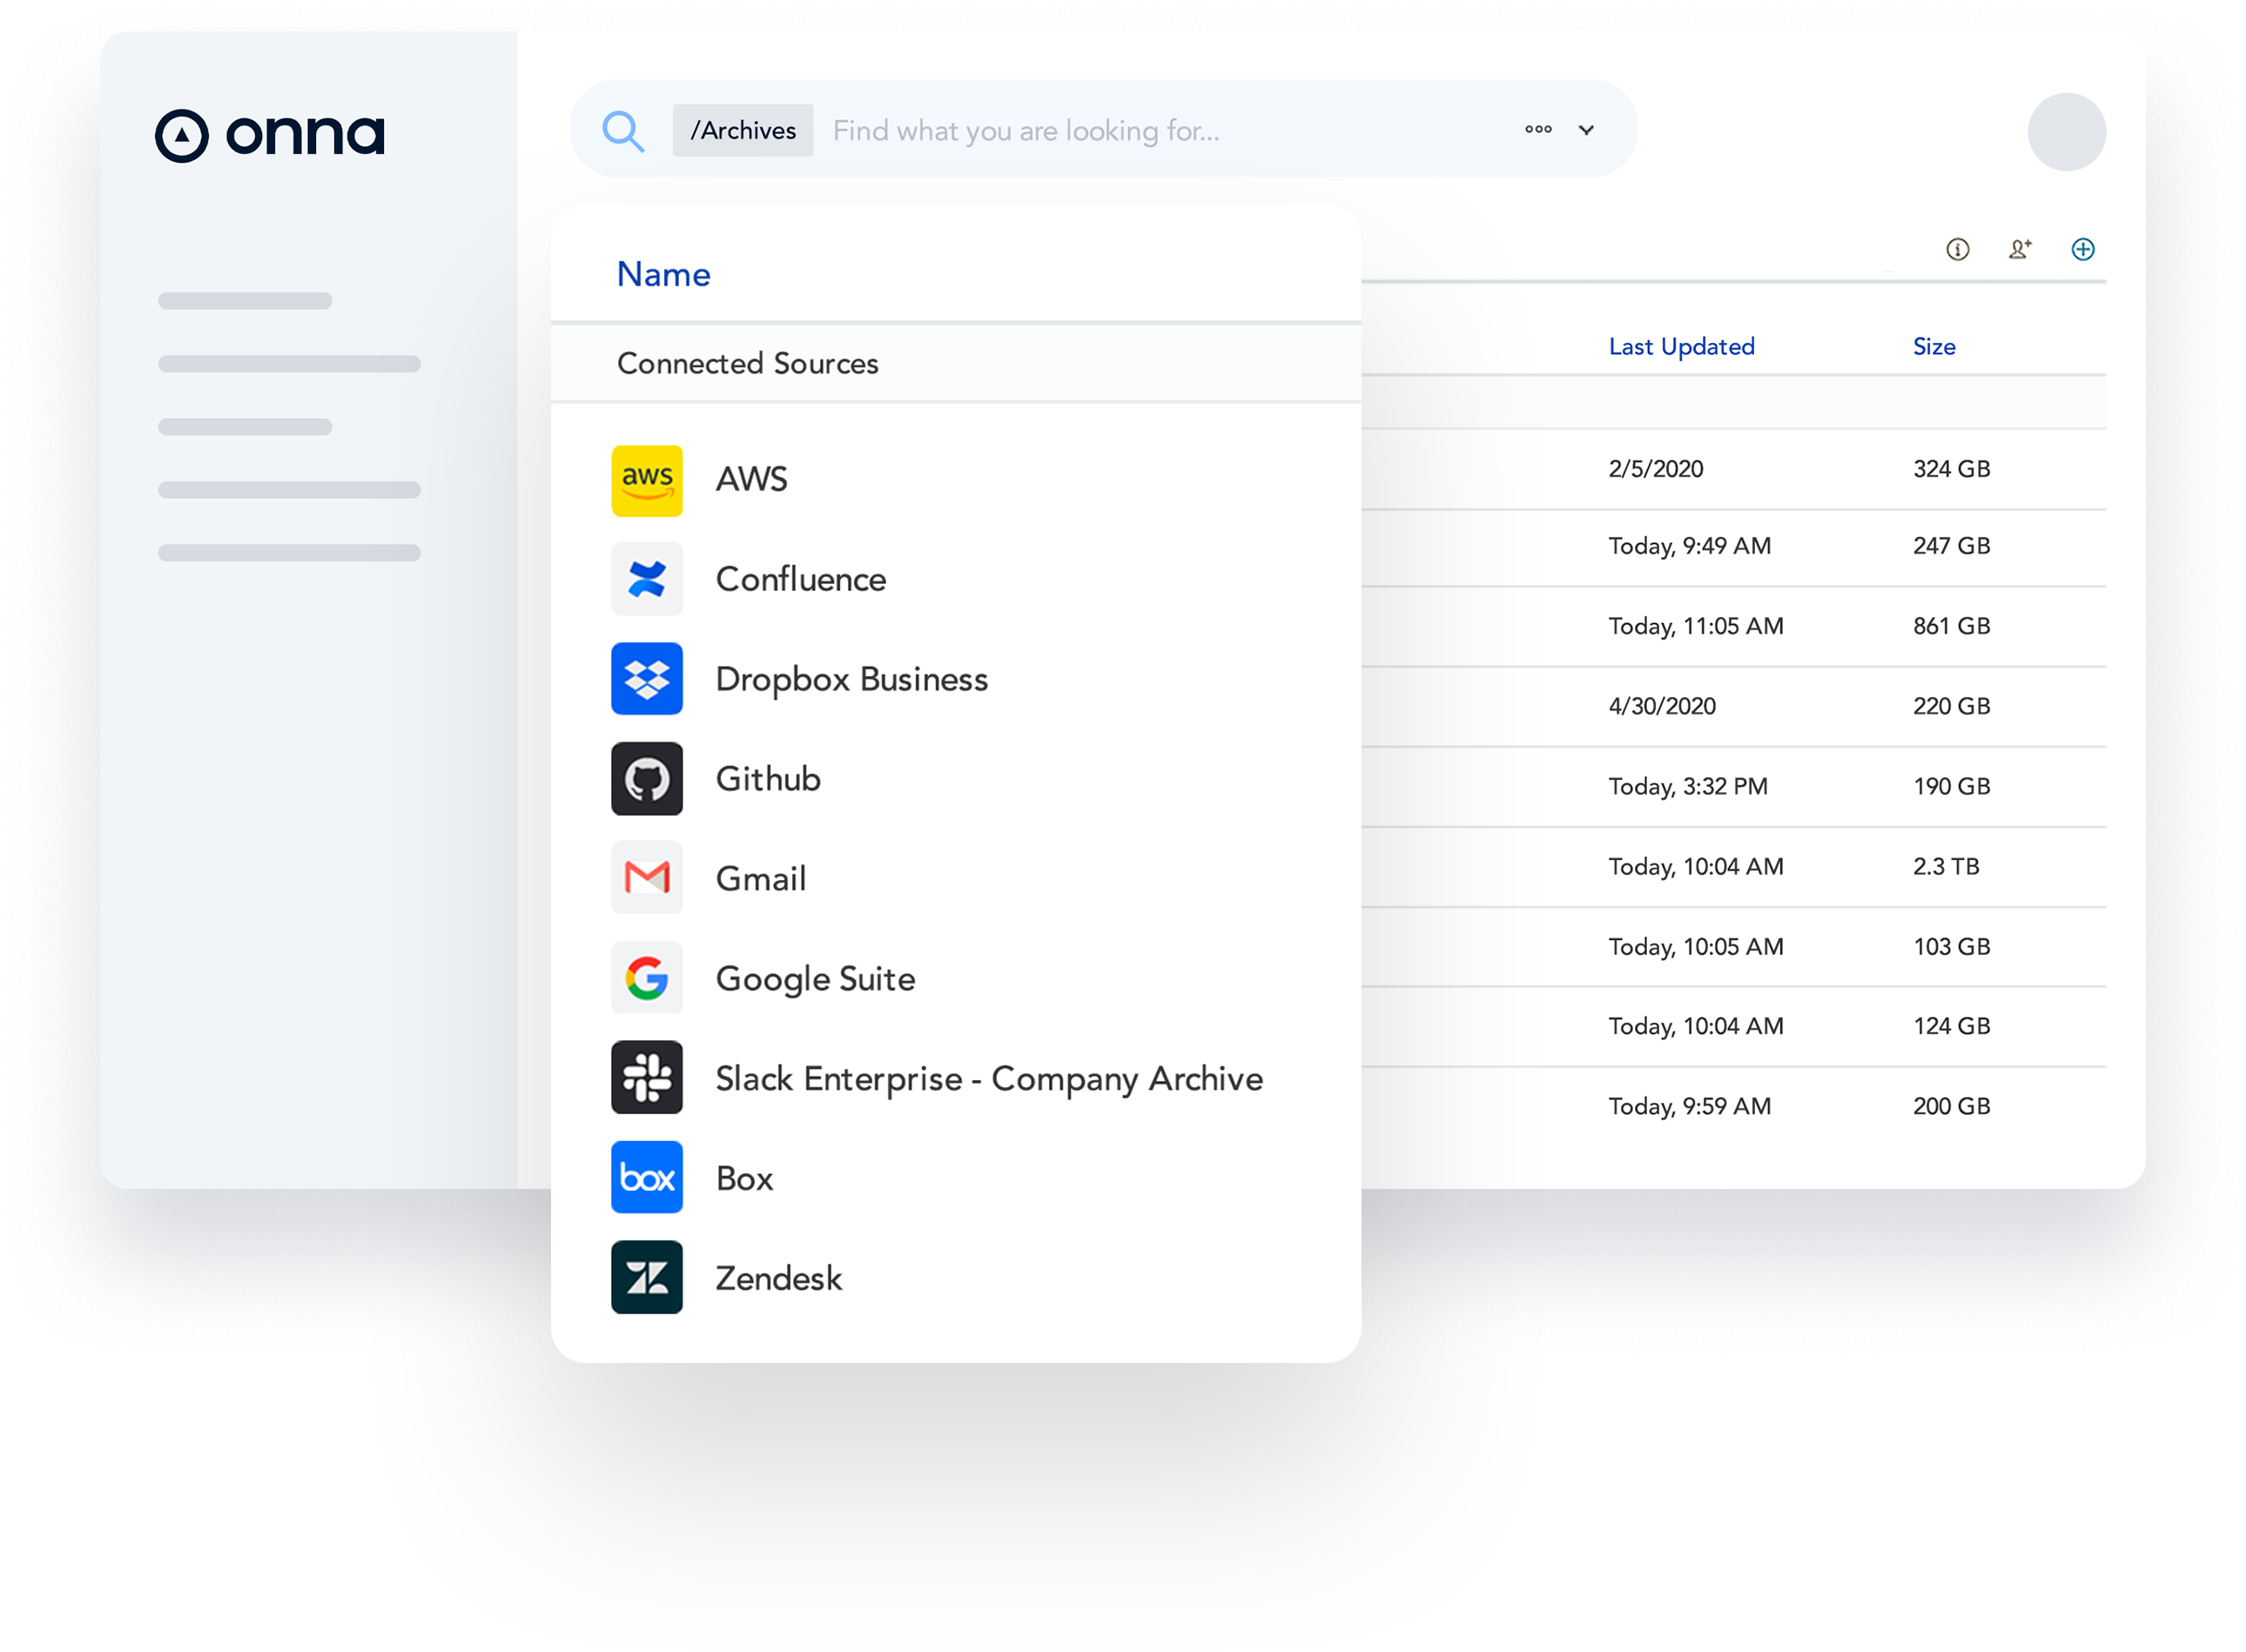
Task: Open the user avatar circle
Action: point(2066,131)
